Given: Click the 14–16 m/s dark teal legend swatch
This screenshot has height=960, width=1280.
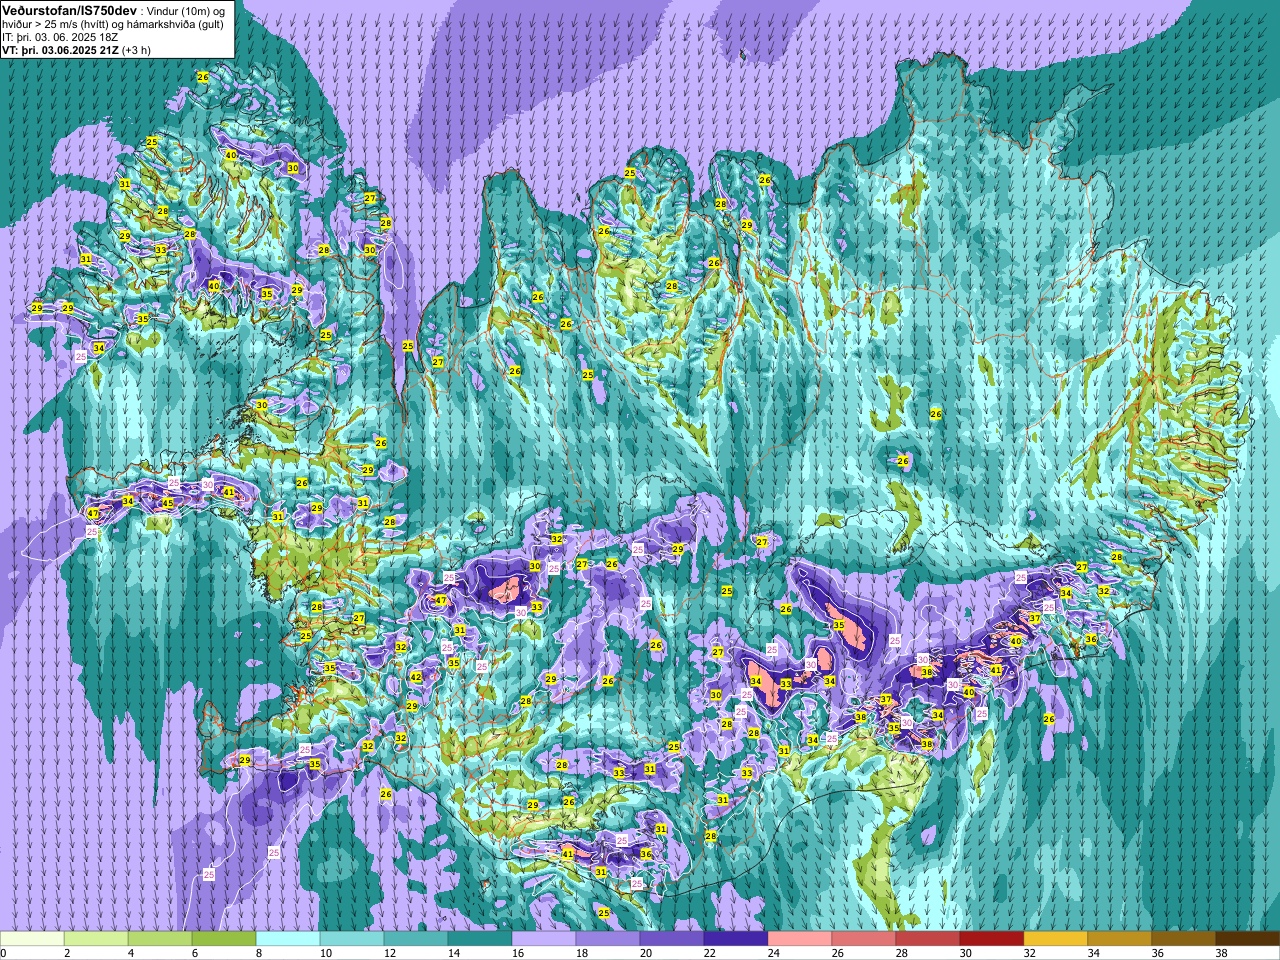Looking at the screenshot, I should pyautogui.click(x=480, y=939).
